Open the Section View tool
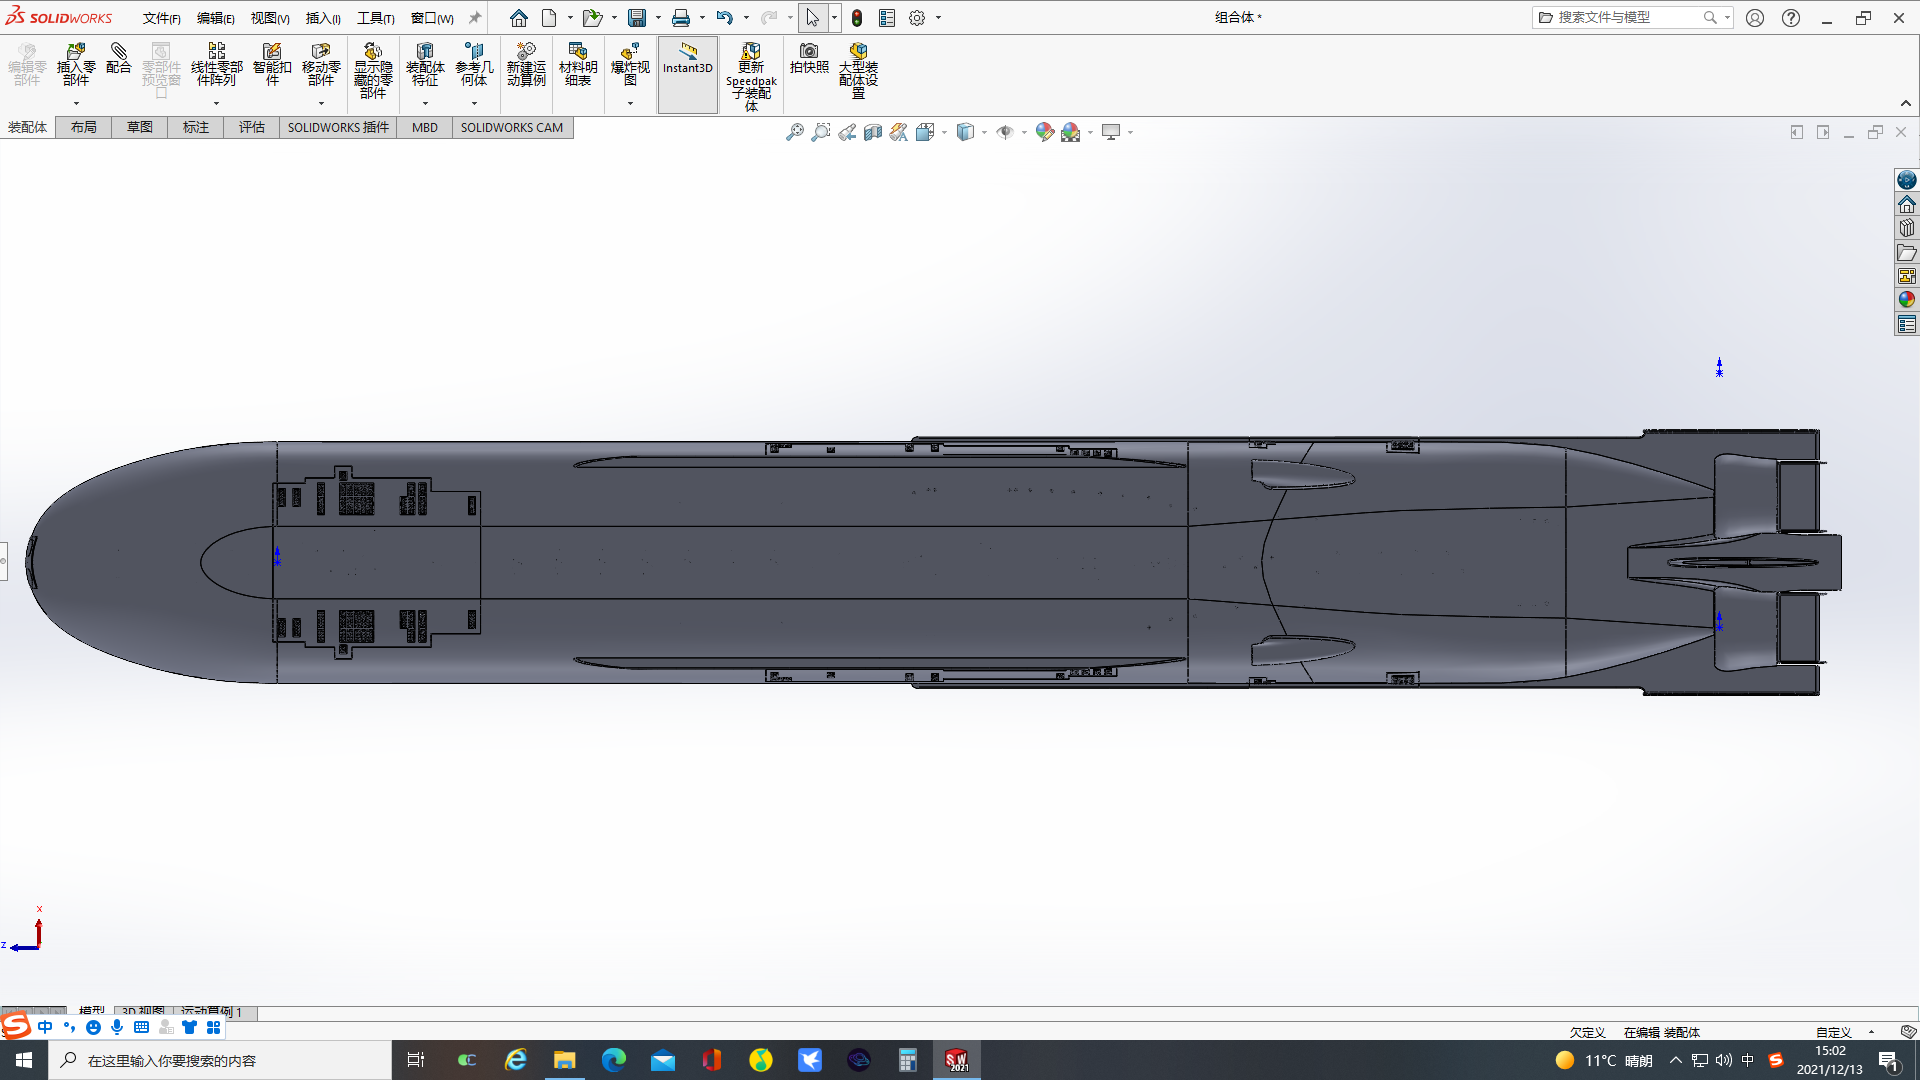The width and height of the screenshot is (1920, 1080). 872,132
